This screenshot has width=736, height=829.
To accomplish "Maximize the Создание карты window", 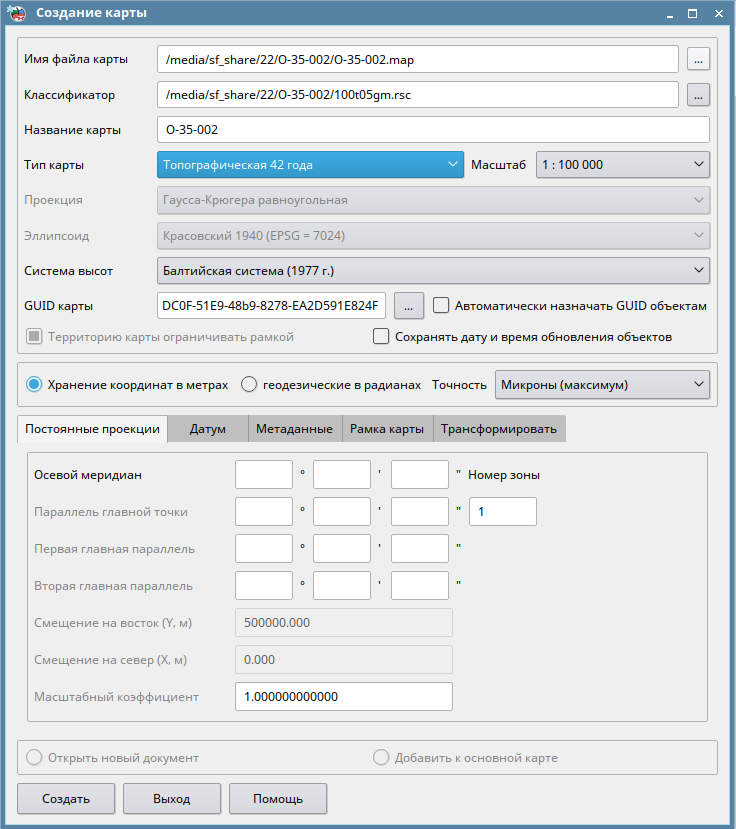I will click(x=692, y=13).
